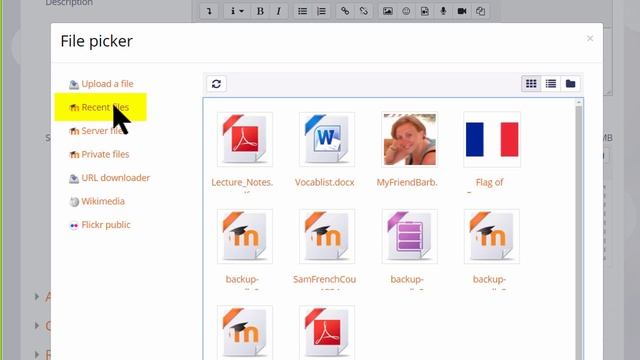Image resolution: width=640 pixels, height=360 pixels.
Task: Click the Flickr dots icon
Action: tap(74, 225)
